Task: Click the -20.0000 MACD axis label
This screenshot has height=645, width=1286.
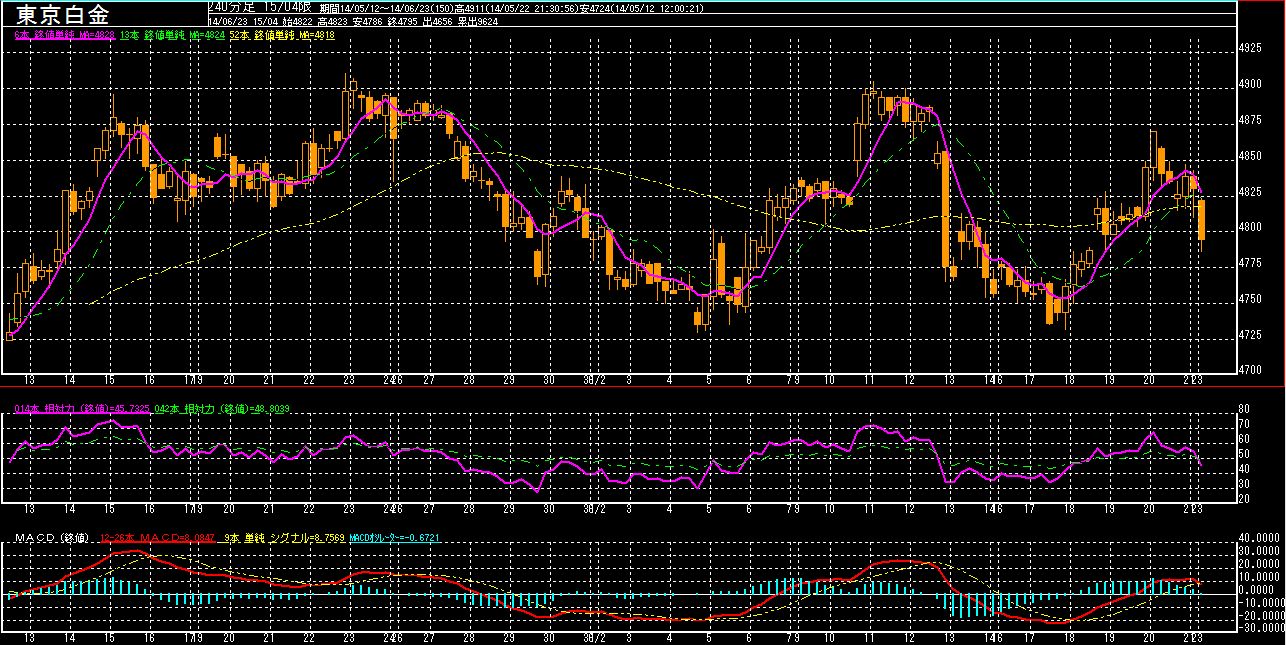Action: 1260,615
